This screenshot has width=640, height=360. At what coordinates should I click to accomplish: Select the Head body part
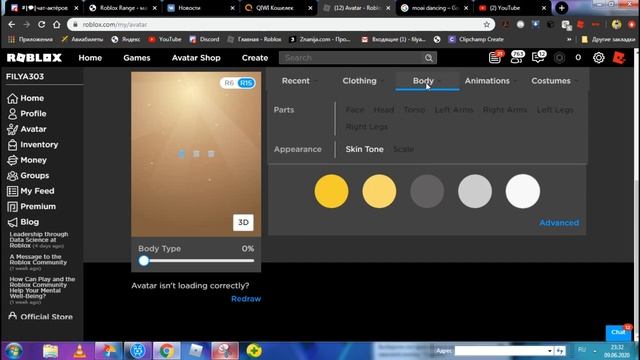384,110
